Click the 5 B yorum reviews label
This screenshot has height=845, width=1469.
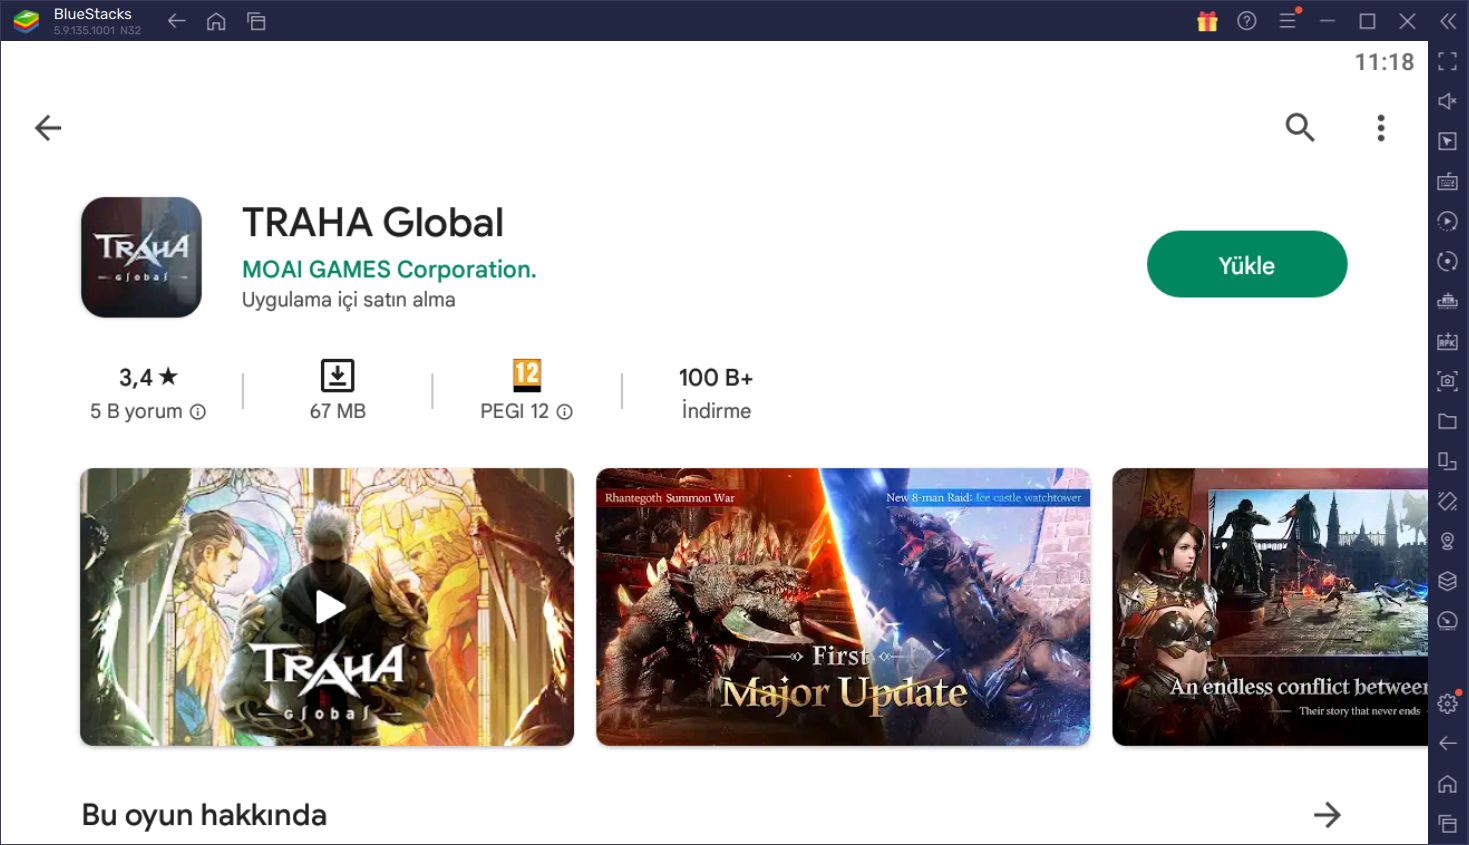(136, 411)
